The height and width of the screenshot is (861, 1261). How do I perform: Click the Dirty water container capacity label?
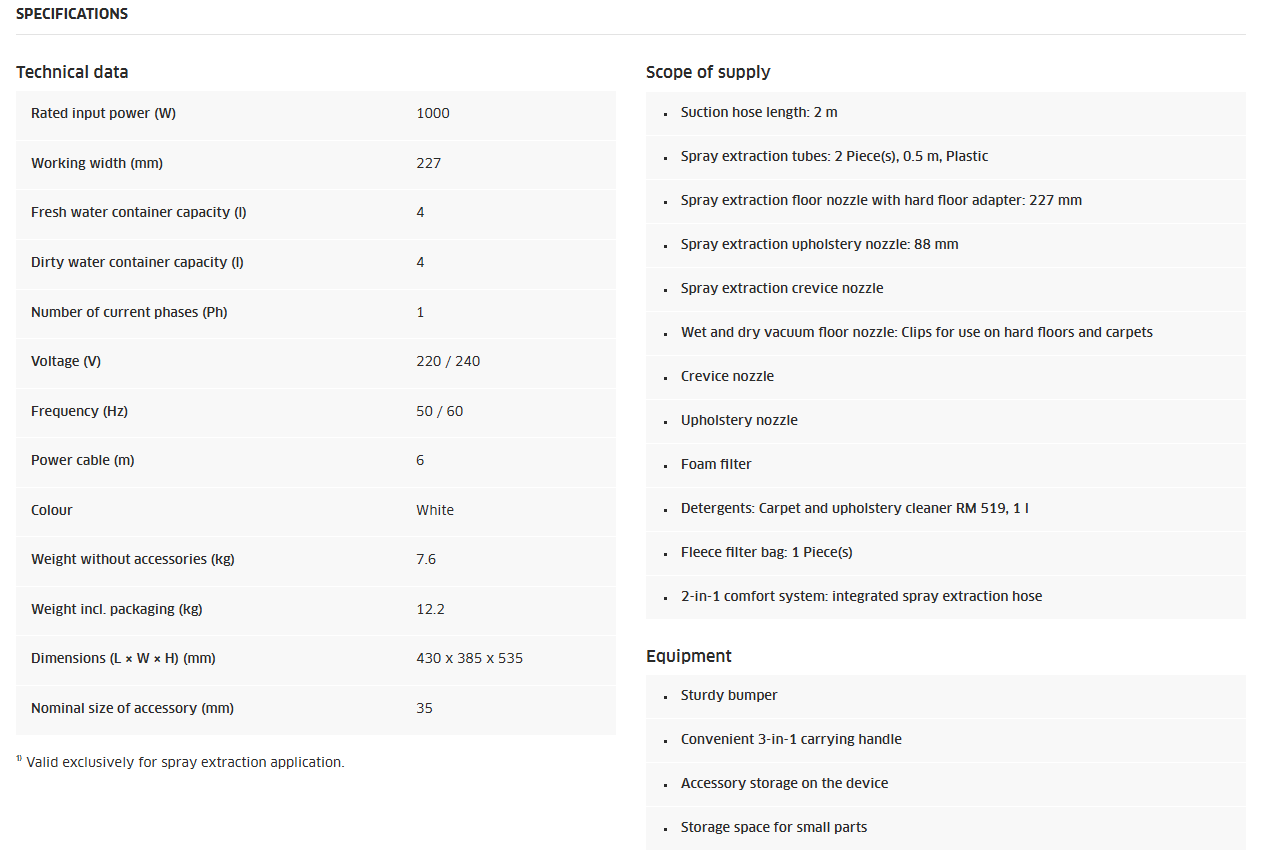[137, 262]
